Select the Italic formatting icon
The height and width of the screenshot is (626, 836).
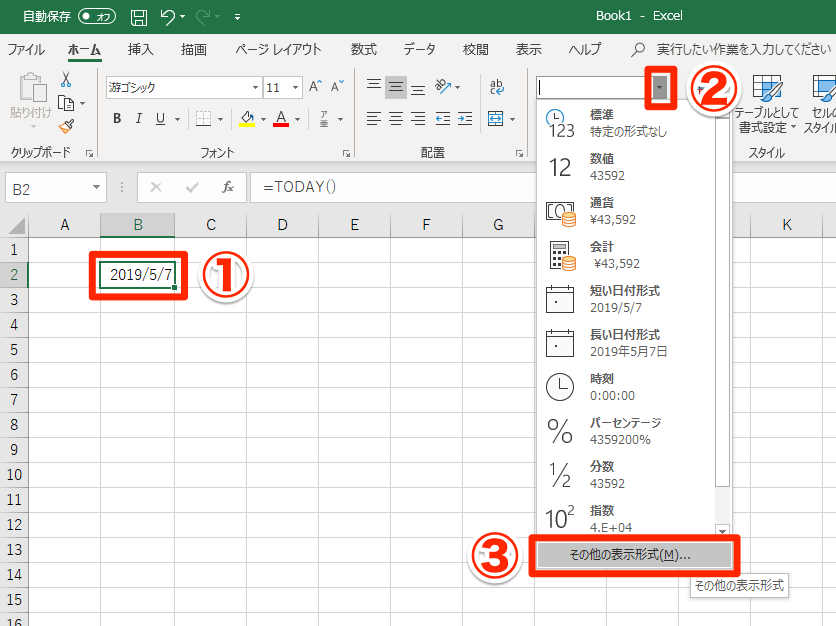point(138,118)
